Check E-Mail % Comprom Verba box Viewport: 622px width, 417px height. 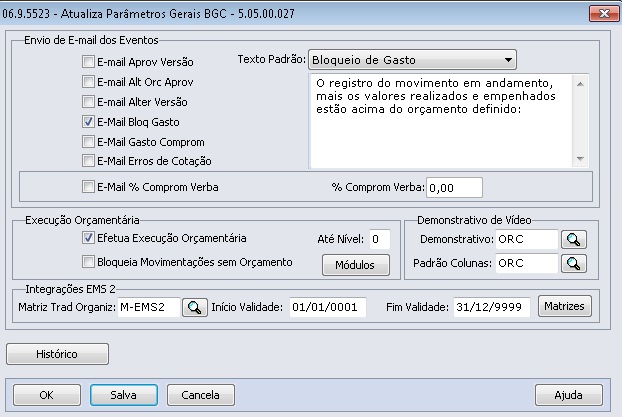[x=88, y=186]
